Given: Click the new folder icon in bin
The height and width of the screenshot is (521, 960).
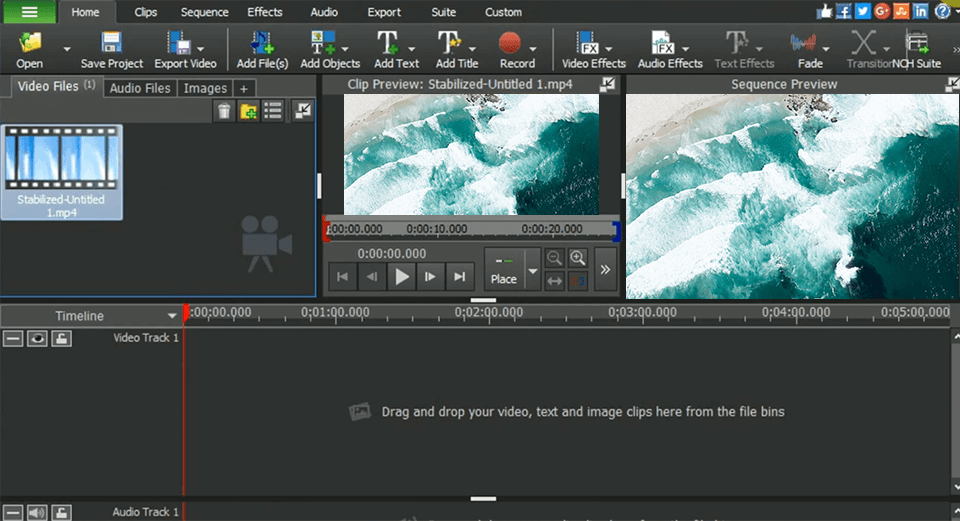Looking at the screenshot, I should (x=248, y=111).
